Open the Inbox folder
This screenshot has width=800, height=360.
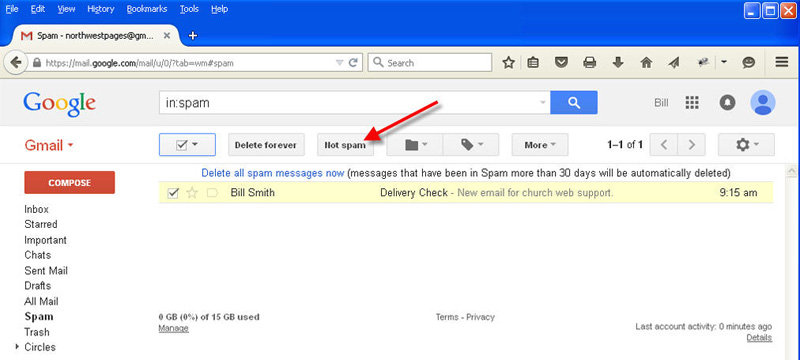[x=37, y=209]
